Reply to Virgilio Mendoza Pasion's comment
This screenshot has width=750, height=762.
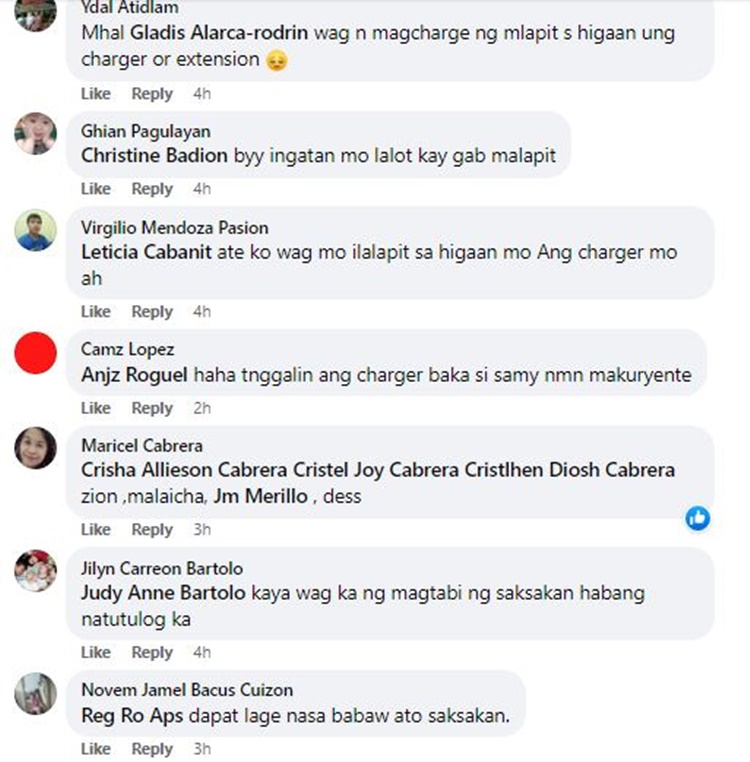click(x=152, y=312)
